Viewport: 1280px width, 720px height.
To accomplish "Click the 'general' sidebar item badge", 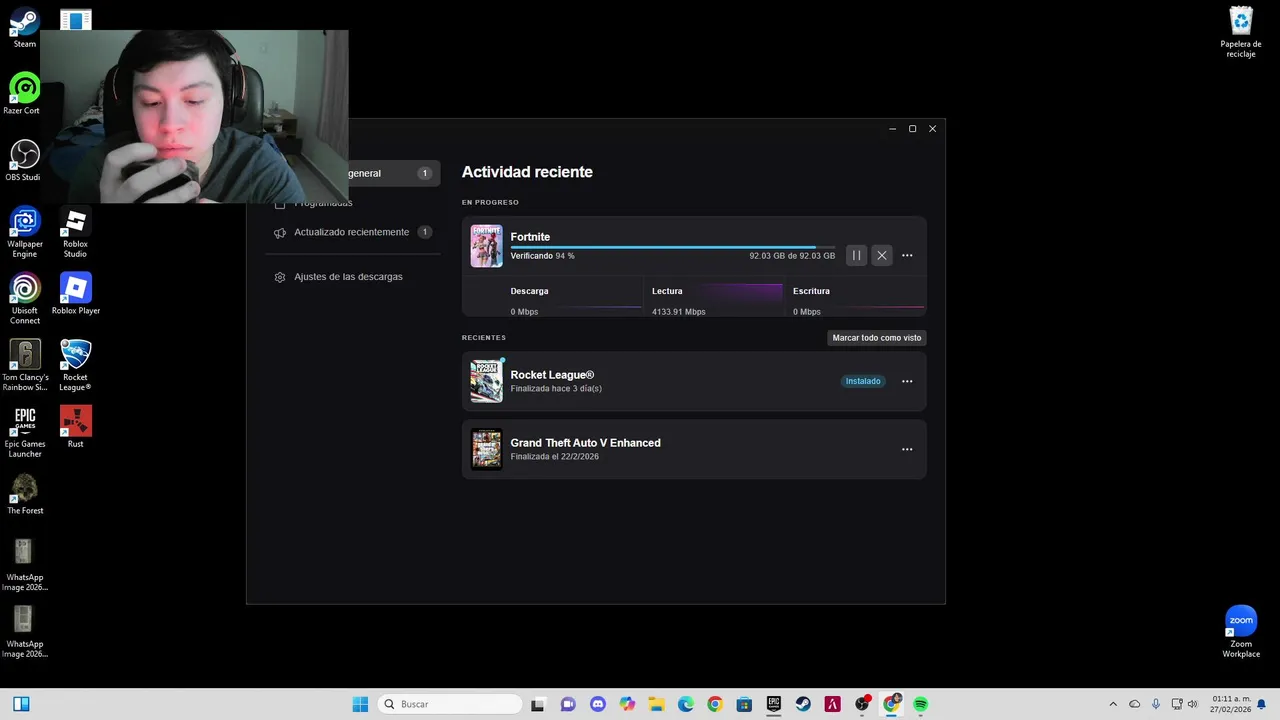I will (424, 173).
